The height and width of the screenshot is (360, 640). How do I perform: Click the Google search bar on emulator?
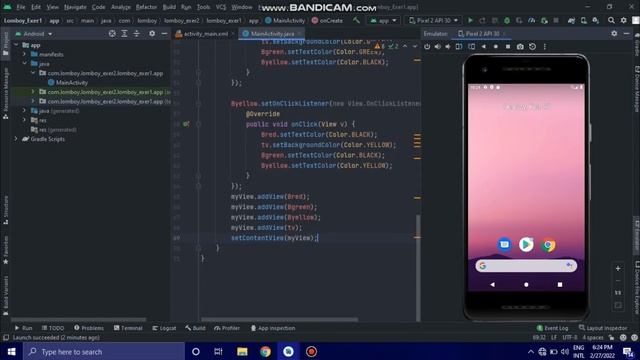(x=526, y=266)
